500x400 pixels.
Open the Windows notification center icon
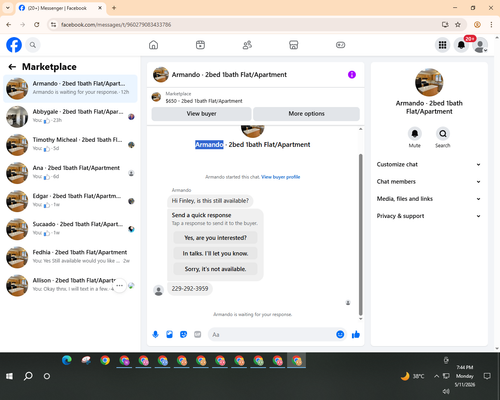[487, 376]
